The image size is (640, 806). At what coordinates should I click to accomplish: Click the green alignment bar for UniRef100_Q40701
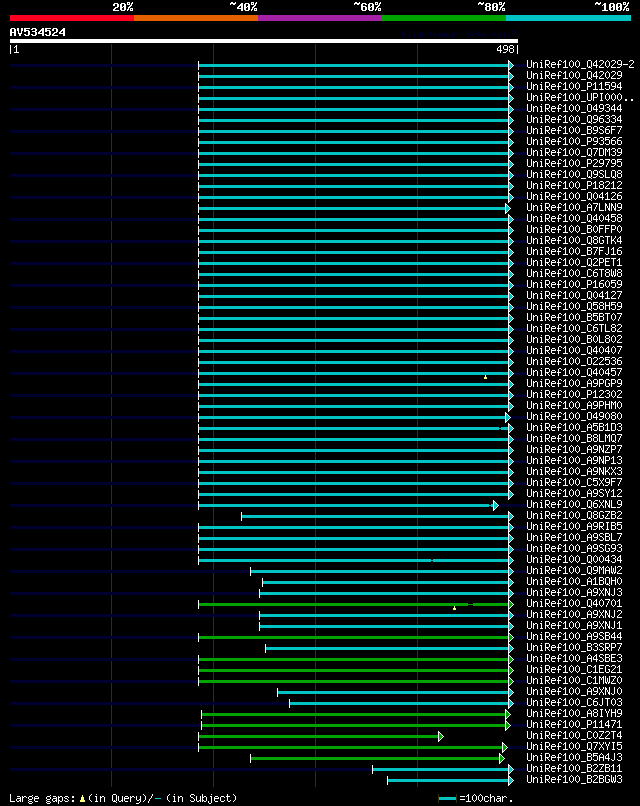point(355,604)
